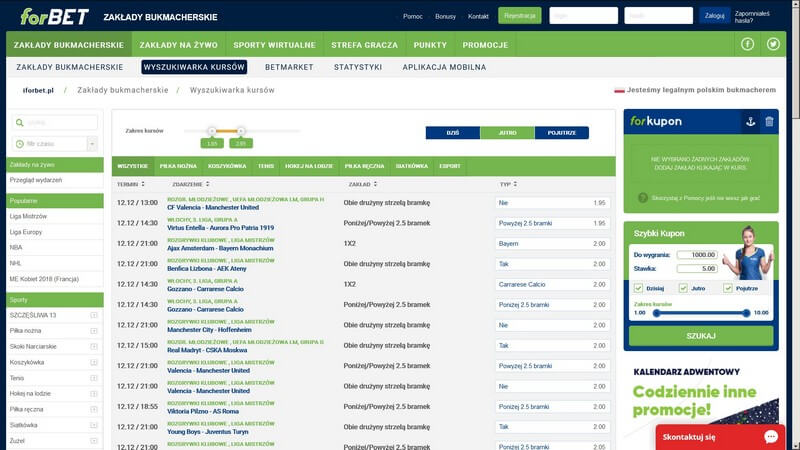Screen dimensions: 800x450
Task: Open PUNKTY main menu
Action: point(430,45)
